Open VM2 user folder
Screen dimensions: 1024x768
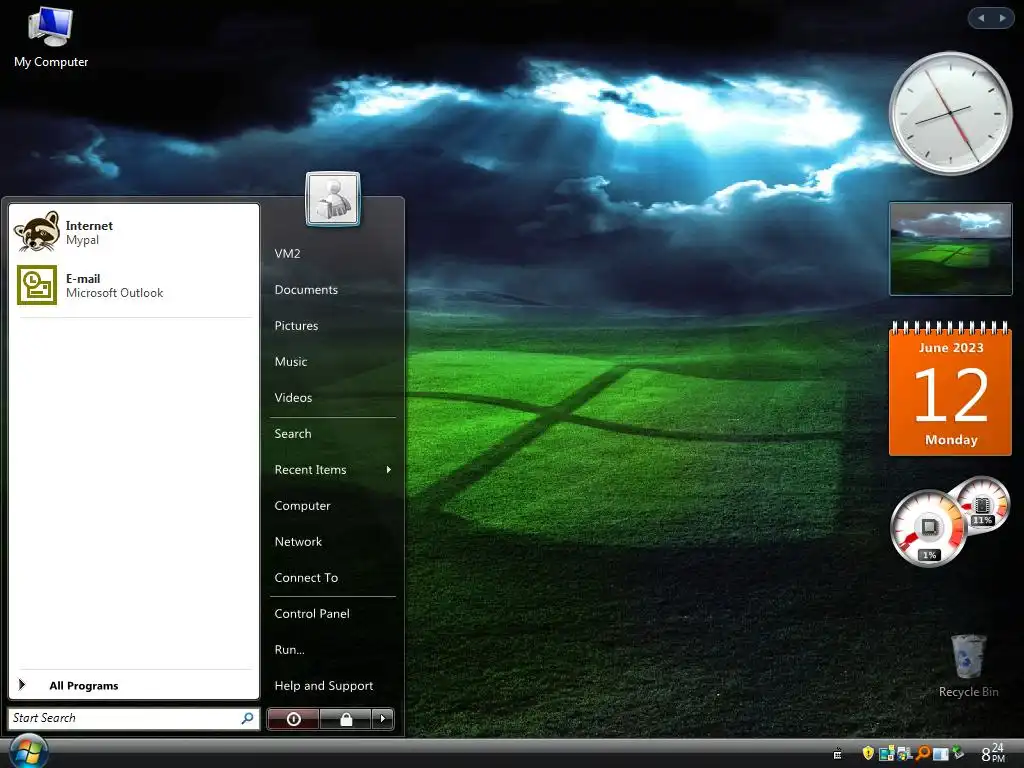coord(287,253)
